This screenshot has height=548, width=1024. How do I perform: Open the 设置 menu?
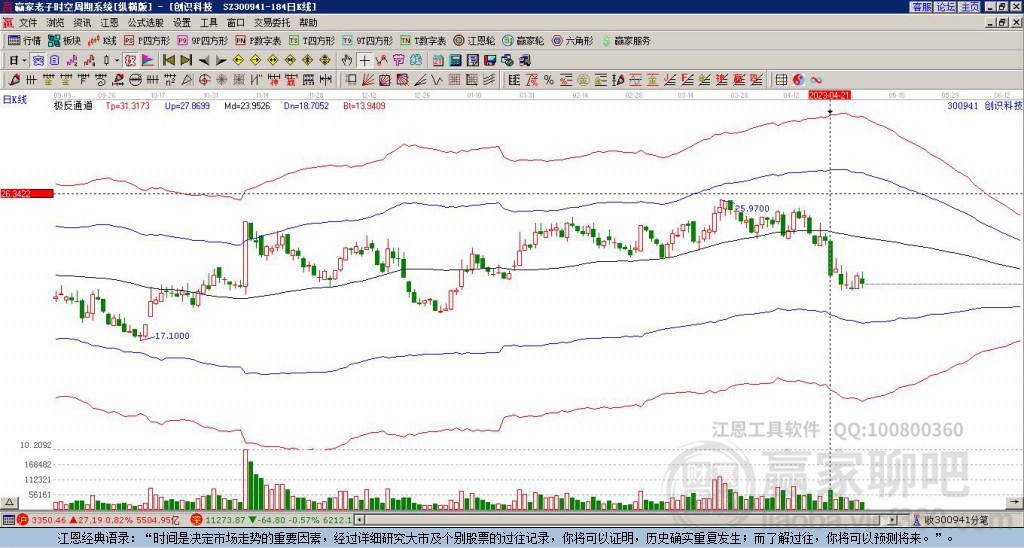182,23
